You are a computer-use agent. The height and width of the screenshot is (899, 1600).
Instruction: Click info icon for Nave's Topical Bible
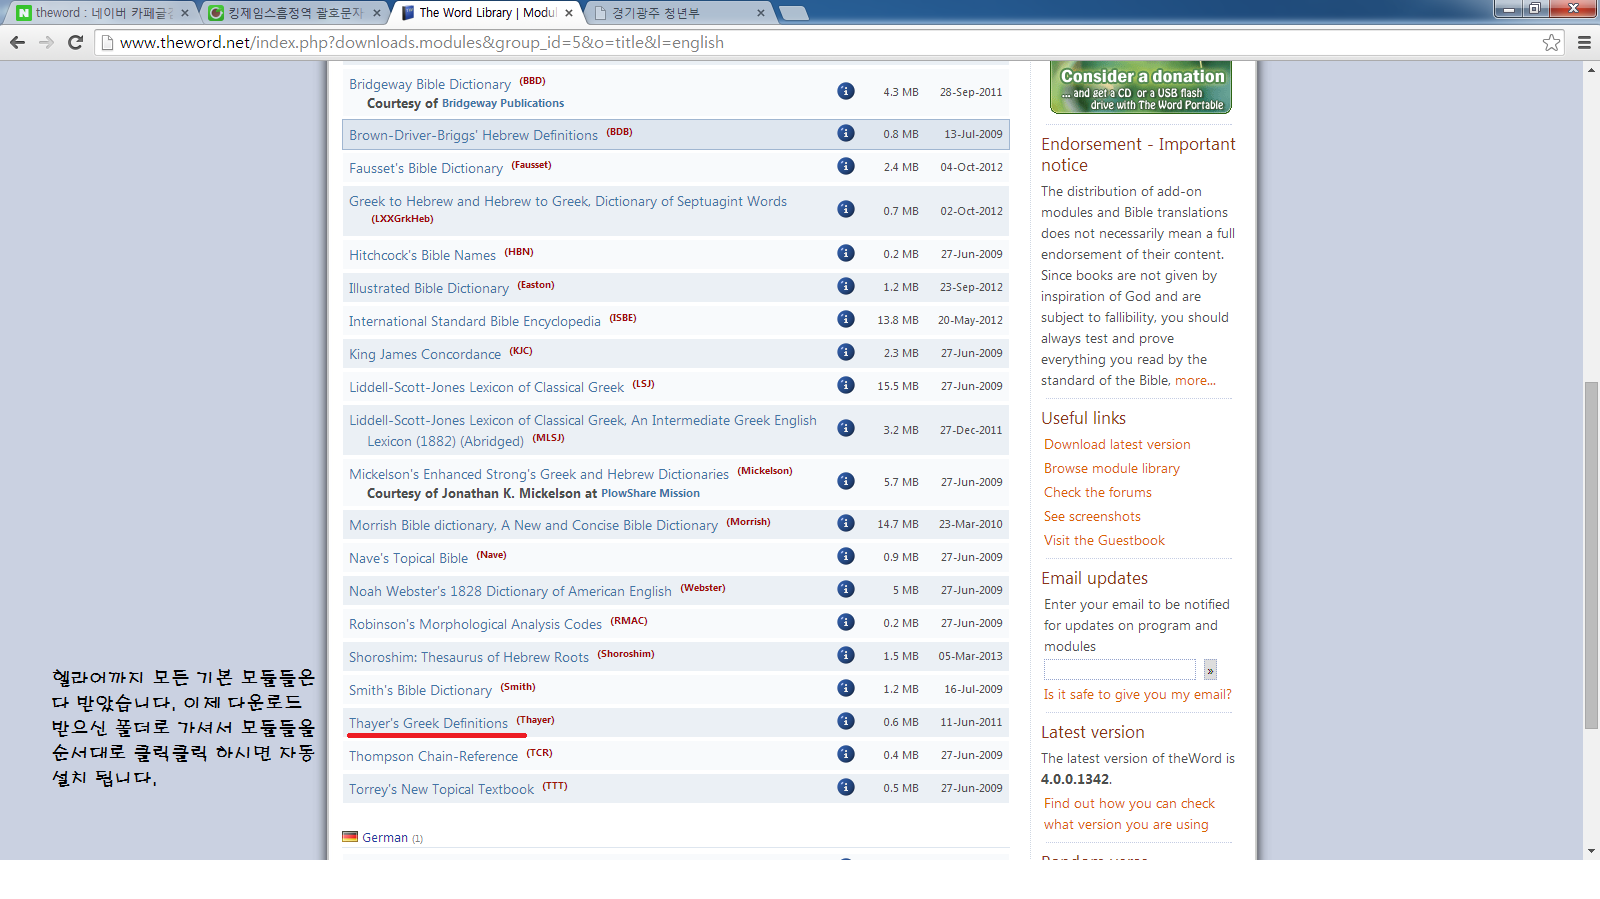tap(846, 556)
